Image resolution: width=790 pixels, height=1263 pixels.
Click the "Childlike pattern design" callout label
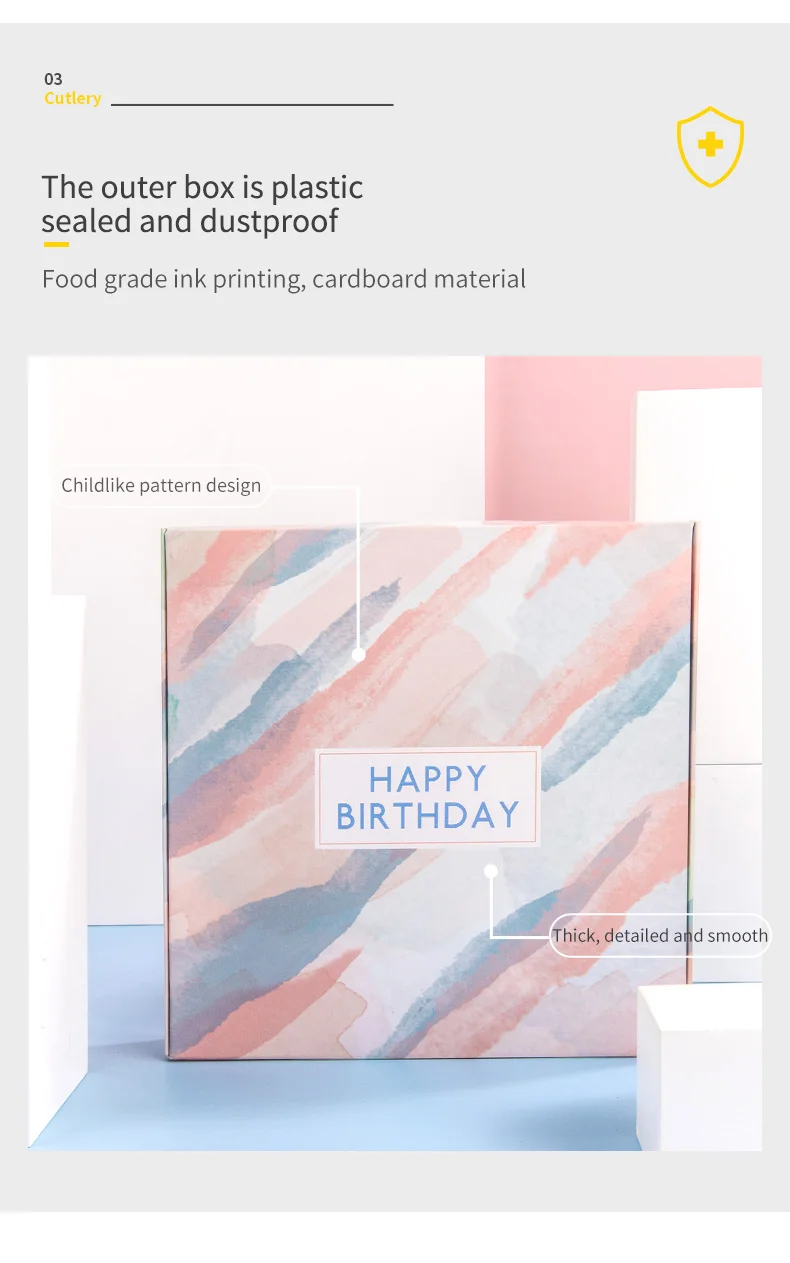(x=161, y=486)
